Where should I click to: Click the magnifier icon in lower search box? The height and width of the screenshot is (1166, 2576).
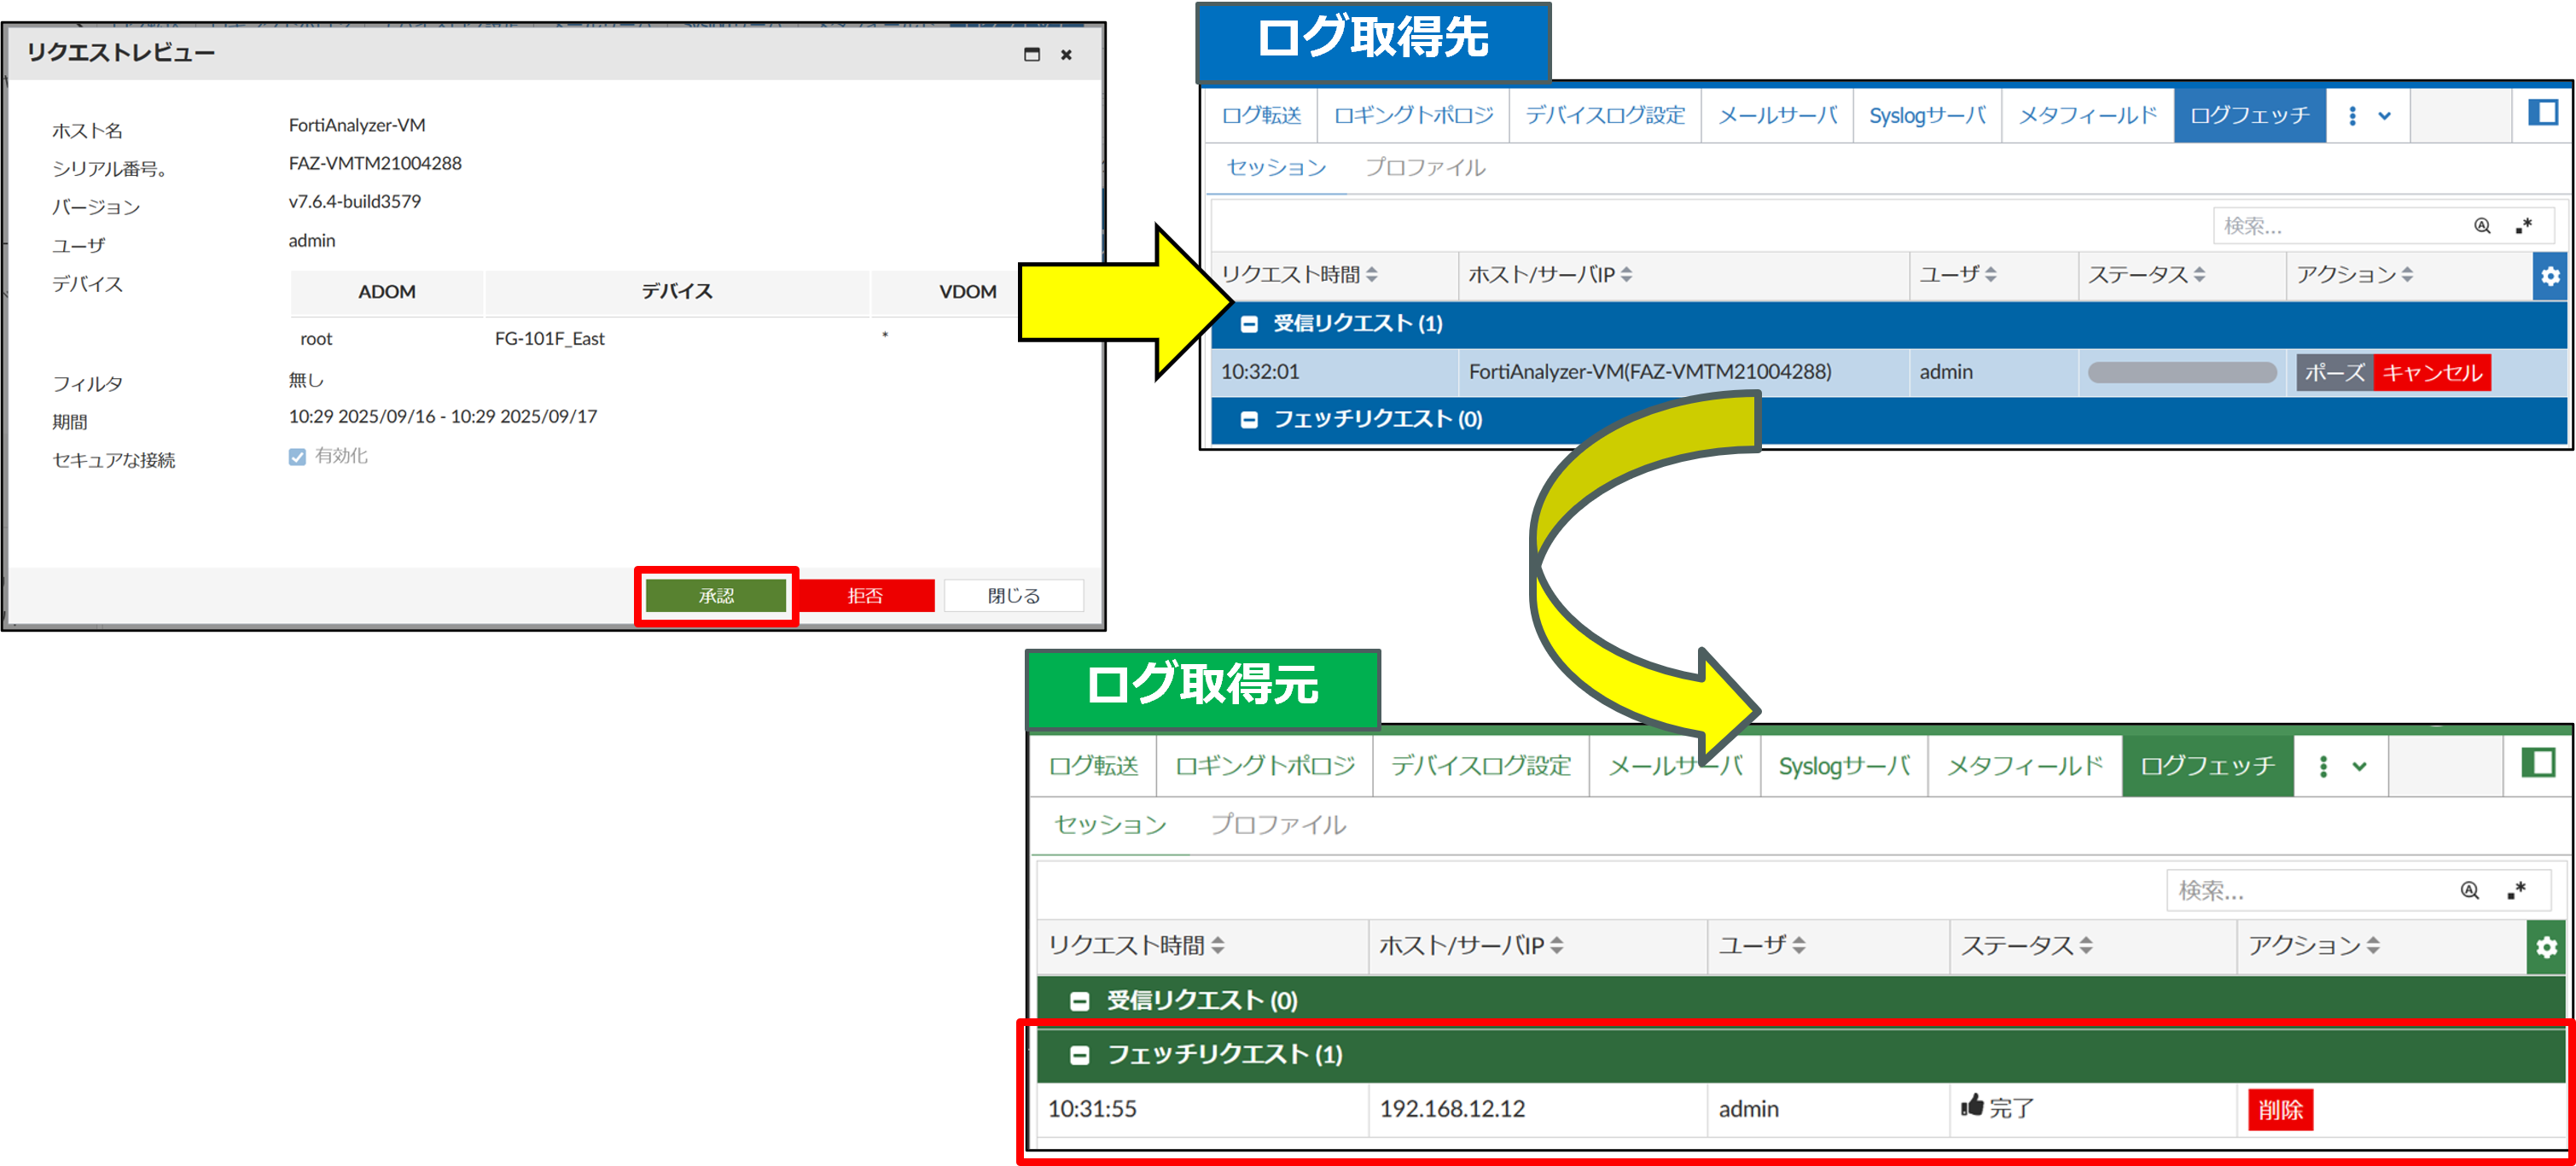(2469, 890)
